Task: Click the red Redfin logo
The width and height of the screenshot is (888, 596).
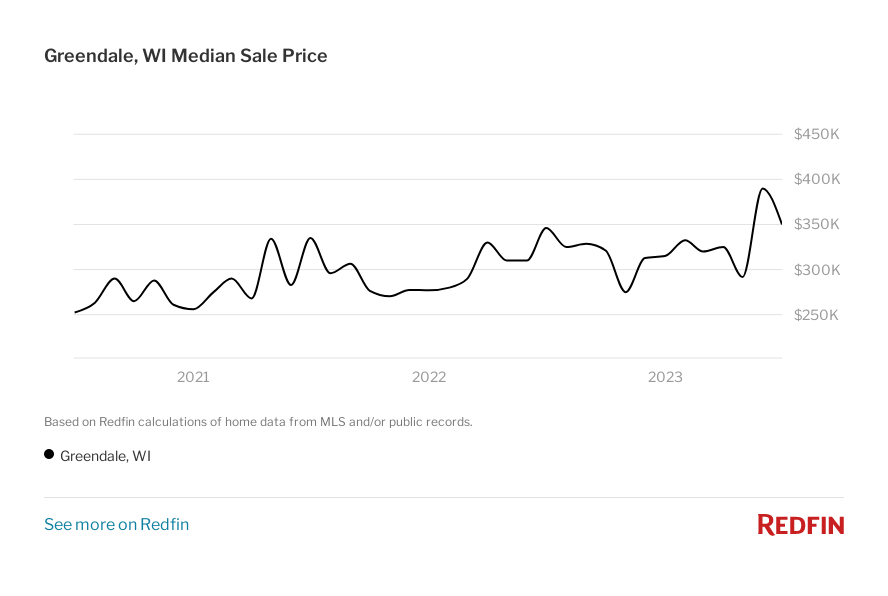Action: [x=800, y=524]
